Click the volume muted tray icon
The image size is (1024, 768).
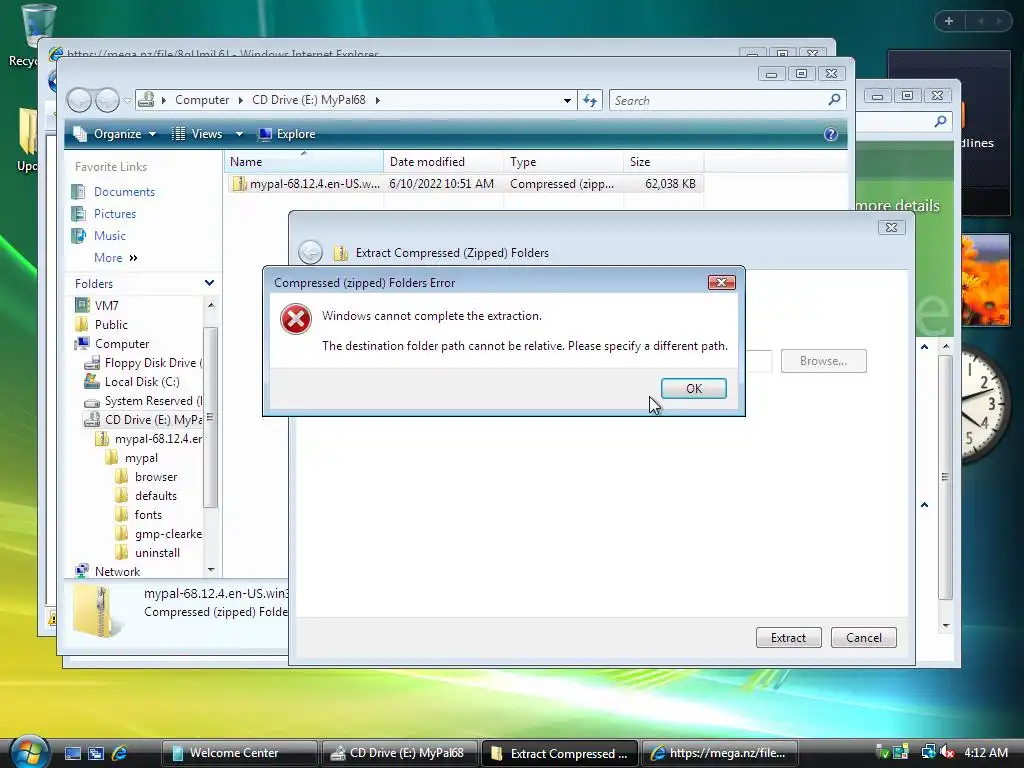(946, 752)
